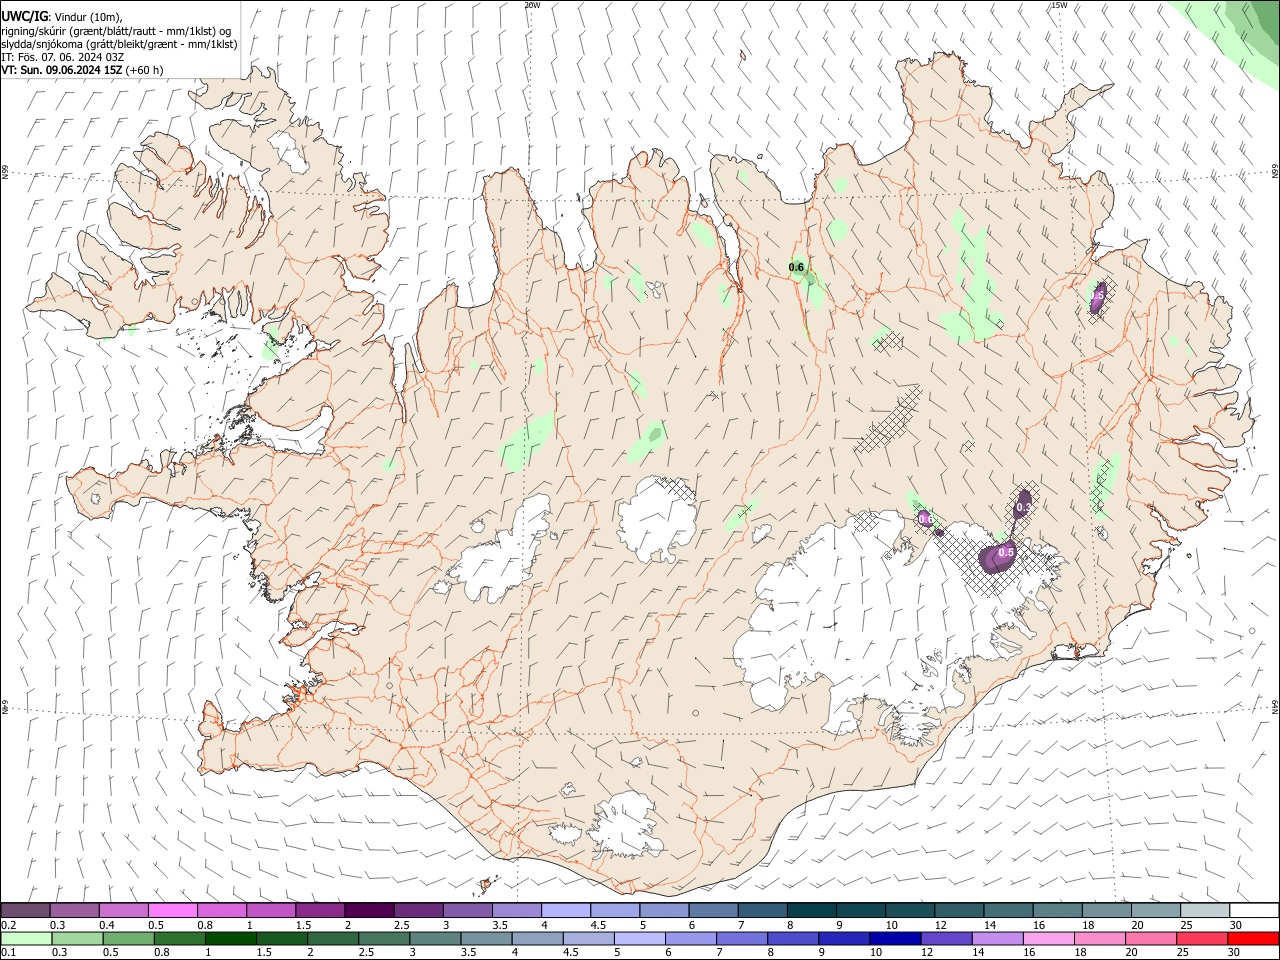Select the magenta swatch labeled 1
This screenshot has width=1280, height=960.
click(x=270, y=911)
